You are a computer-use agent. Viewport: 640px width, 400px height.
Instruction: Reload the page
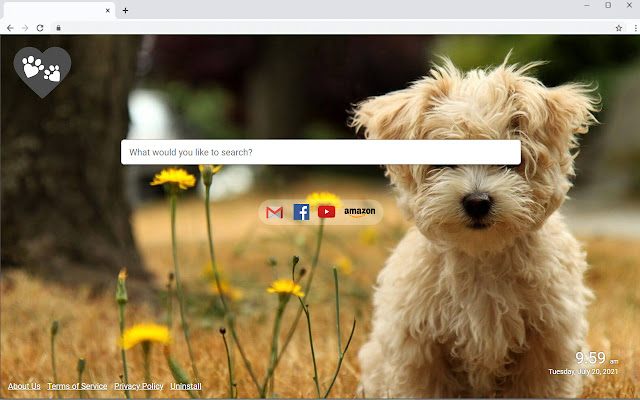(x=40, y=28)
